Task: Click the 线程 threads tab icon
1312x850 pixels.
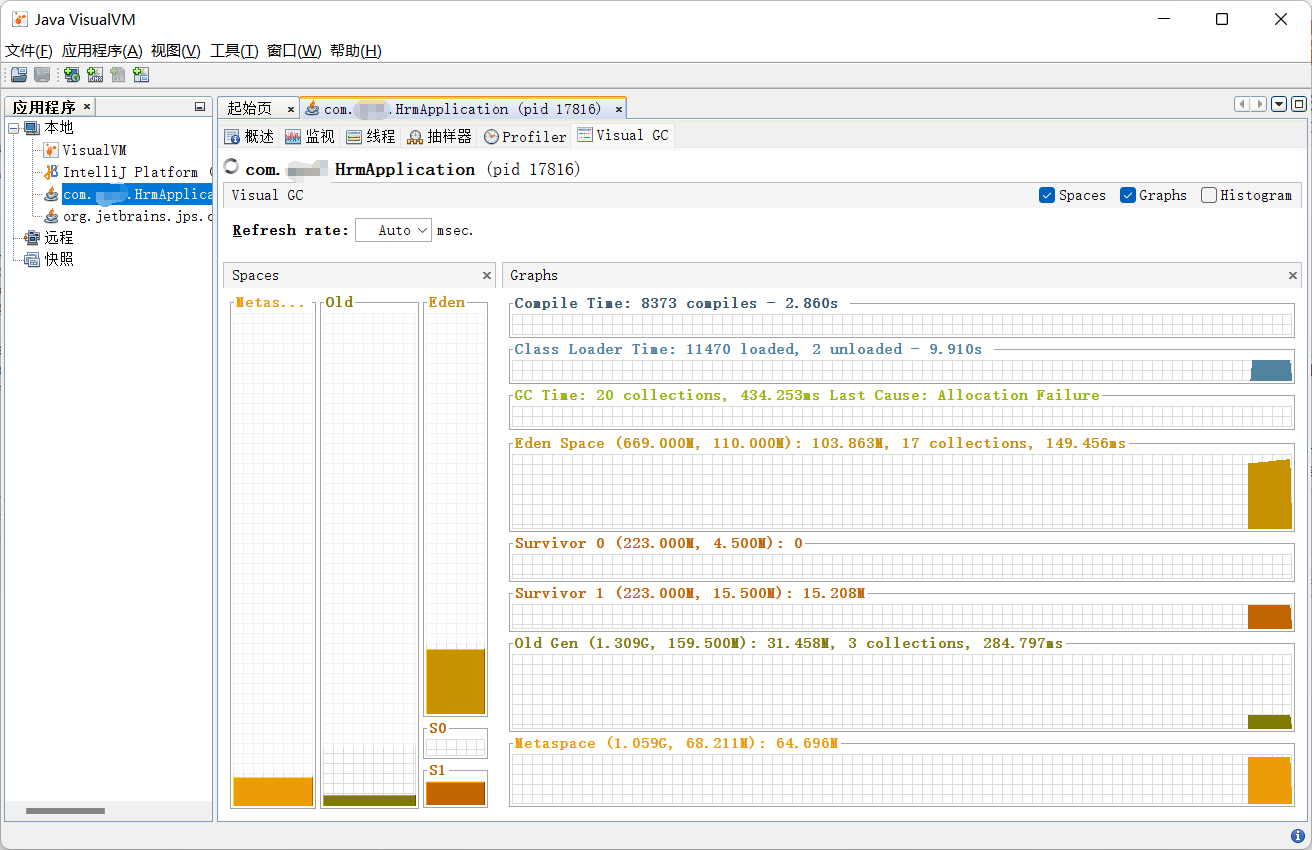Action: [x=354, y=137]
